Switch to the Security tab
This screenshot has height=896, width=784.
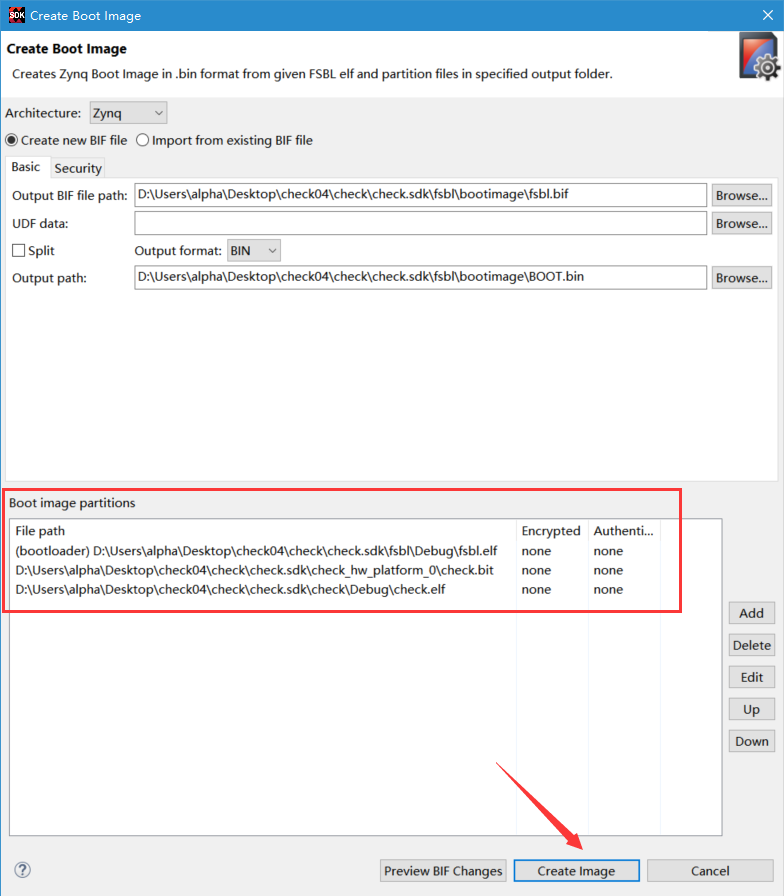pyautogui.click(x=78, y=168)
